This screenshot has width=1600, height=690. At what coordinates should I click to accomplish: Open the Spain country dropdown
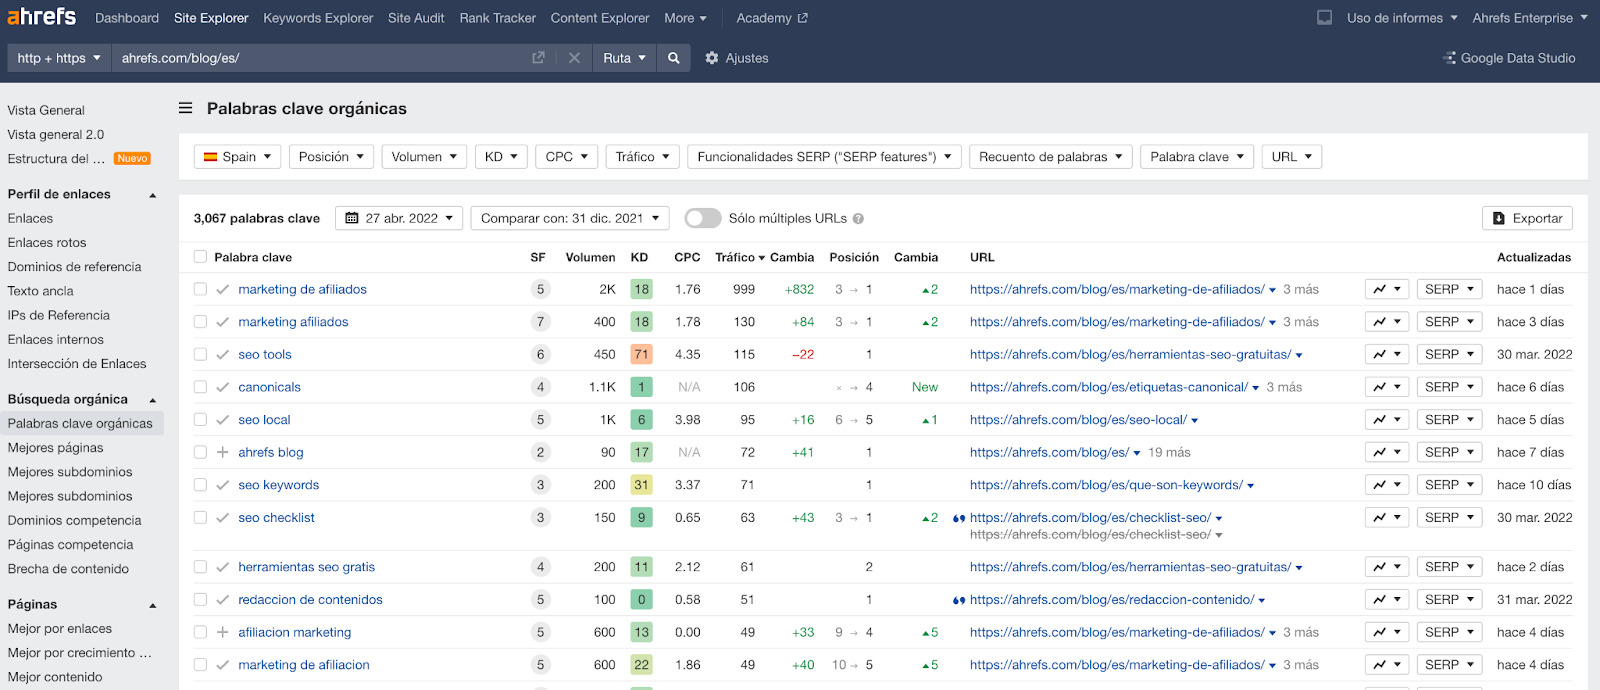coord(237,157)
